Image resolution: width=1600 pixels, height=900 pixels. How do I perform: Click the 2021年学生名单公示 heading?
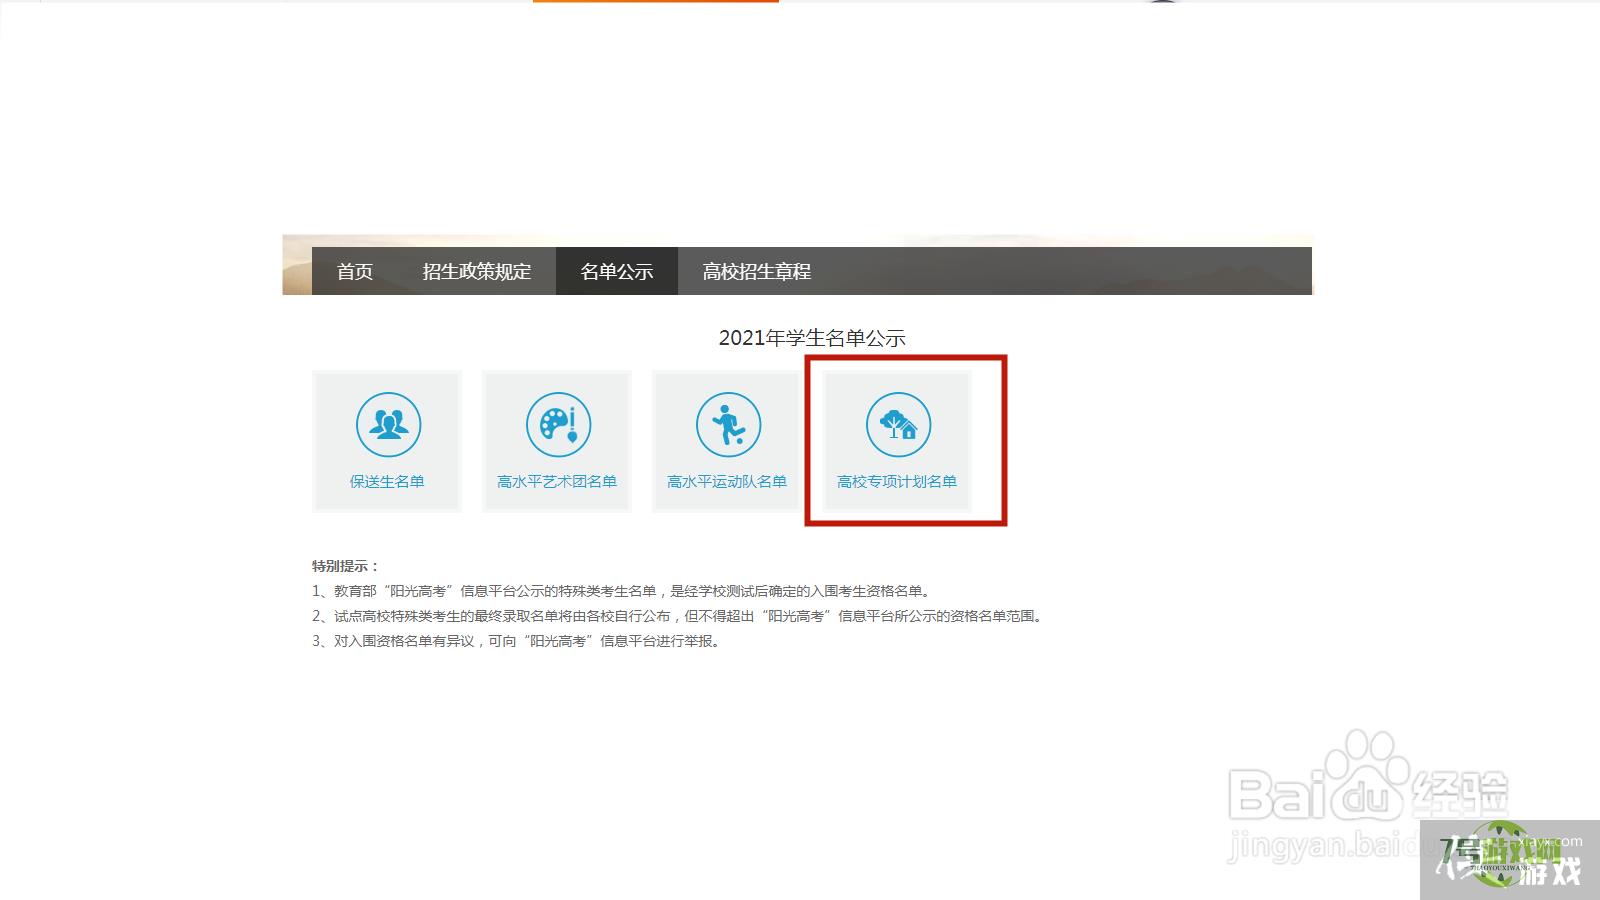click(x=812, y=338)
